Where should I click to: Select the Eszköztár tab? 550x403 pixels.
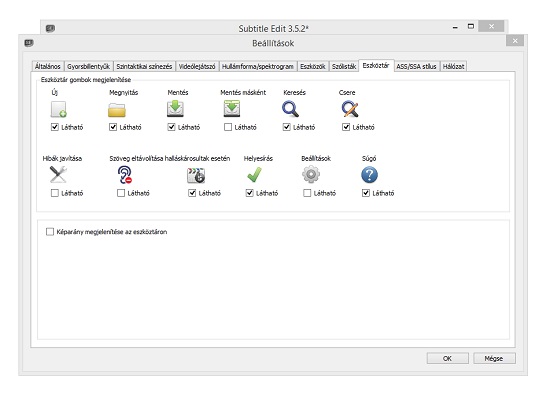tap(376, 66)
